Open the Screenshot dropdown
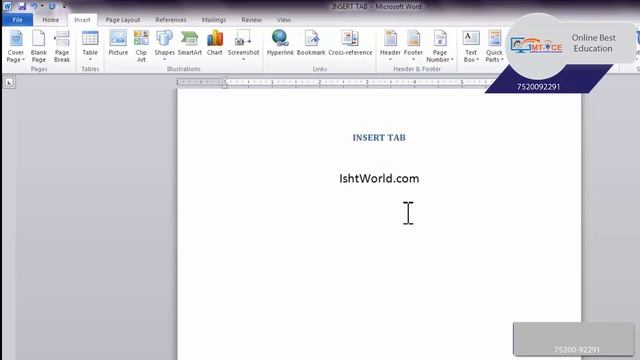Image resolution: width=640 pixels, height=360 pixels. (x=243, y=46)
